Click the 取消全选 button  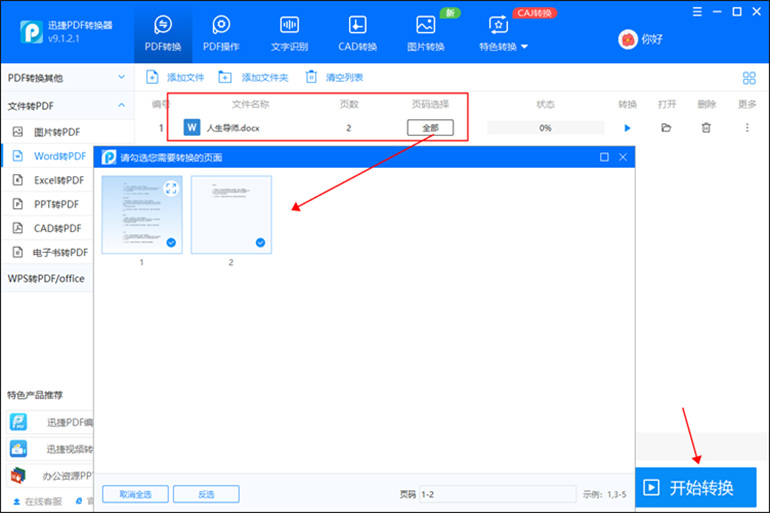coord(136,494)
